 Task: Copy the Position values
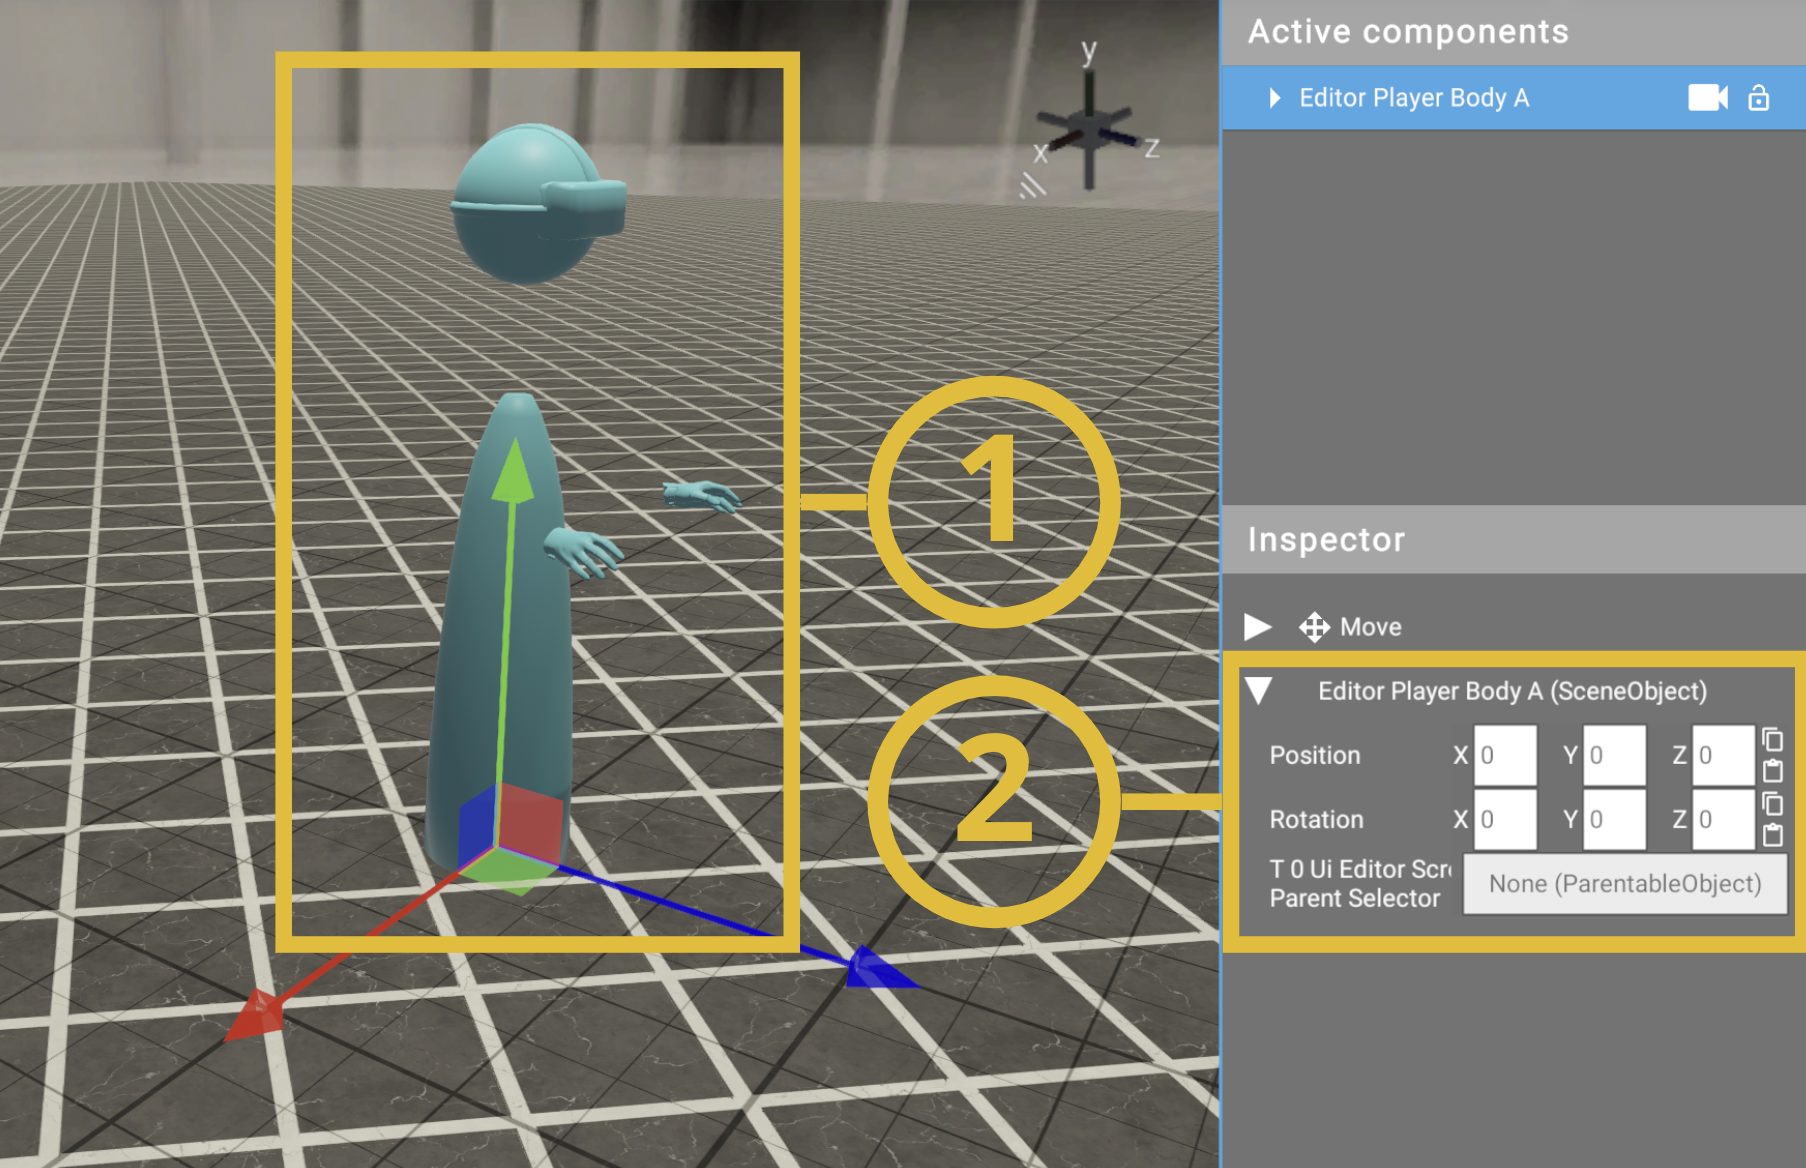[x=1772, y=740]
